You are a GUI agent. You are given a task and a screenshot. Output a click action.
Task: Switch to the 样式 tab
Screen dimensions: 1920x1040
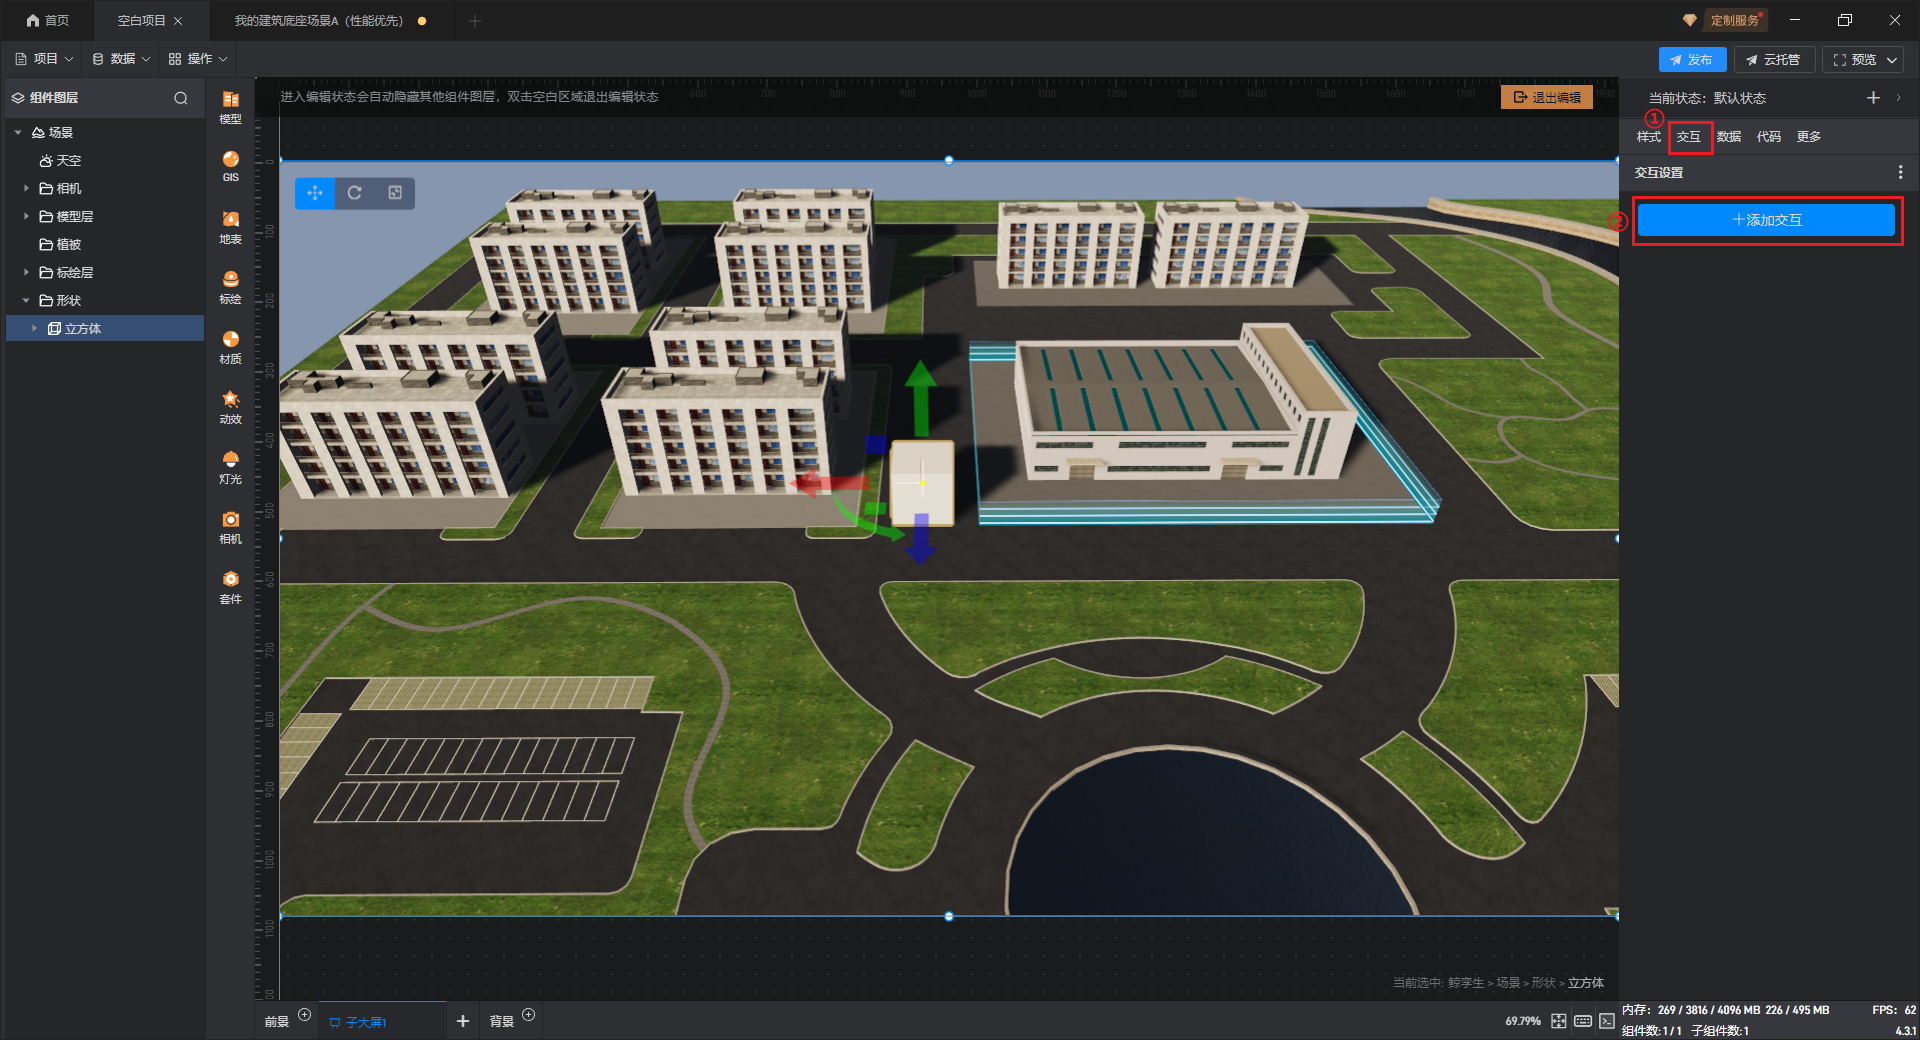point(1648,137)
